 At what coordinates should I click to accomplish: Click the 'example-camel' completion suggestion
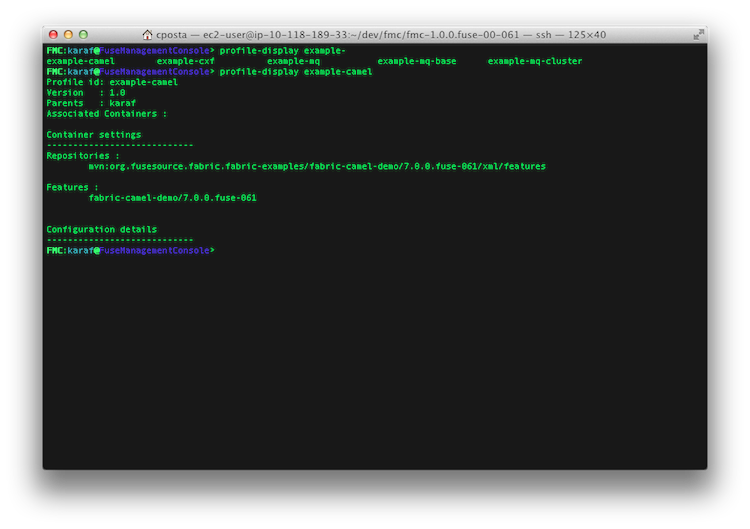(80, 61)
